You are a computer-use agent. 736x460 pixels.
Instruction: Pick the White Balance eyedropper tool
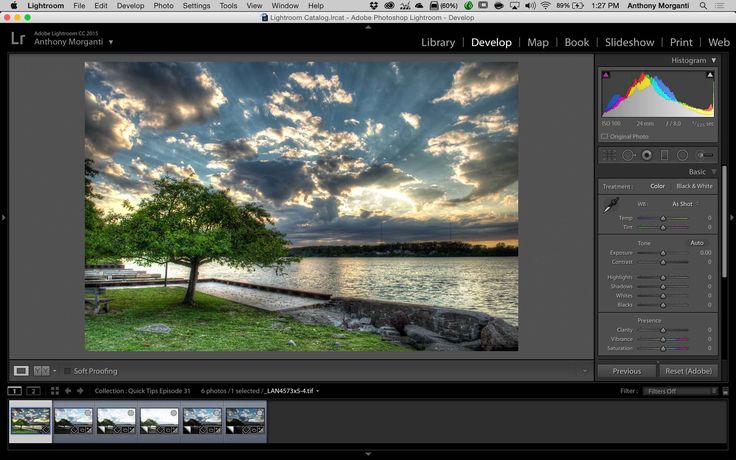coord(609,206)
